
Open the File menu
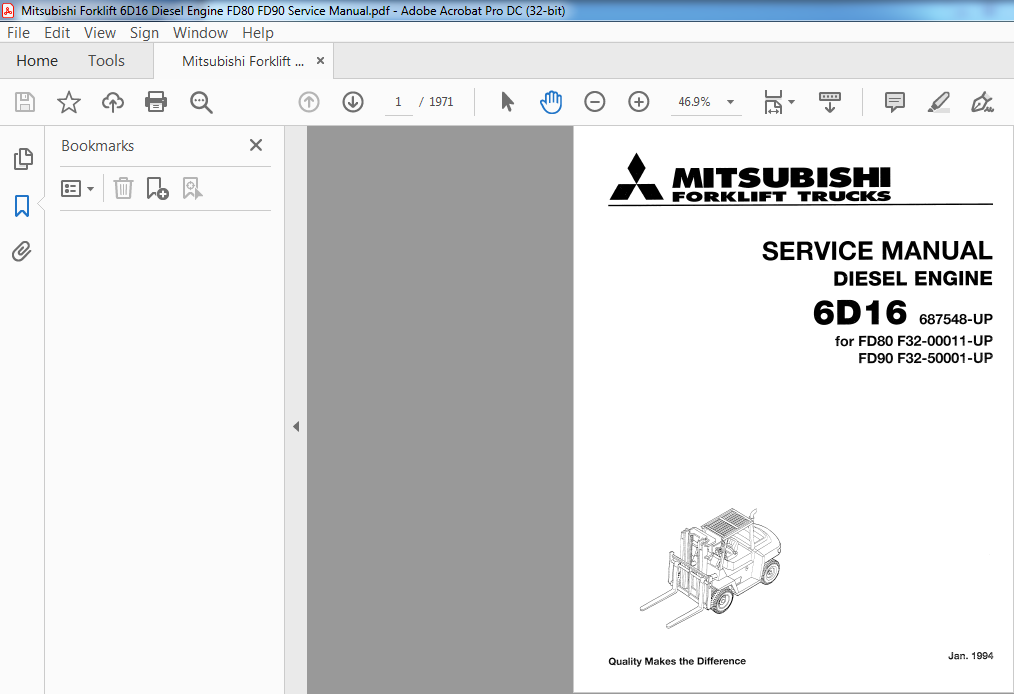(18, 32)
